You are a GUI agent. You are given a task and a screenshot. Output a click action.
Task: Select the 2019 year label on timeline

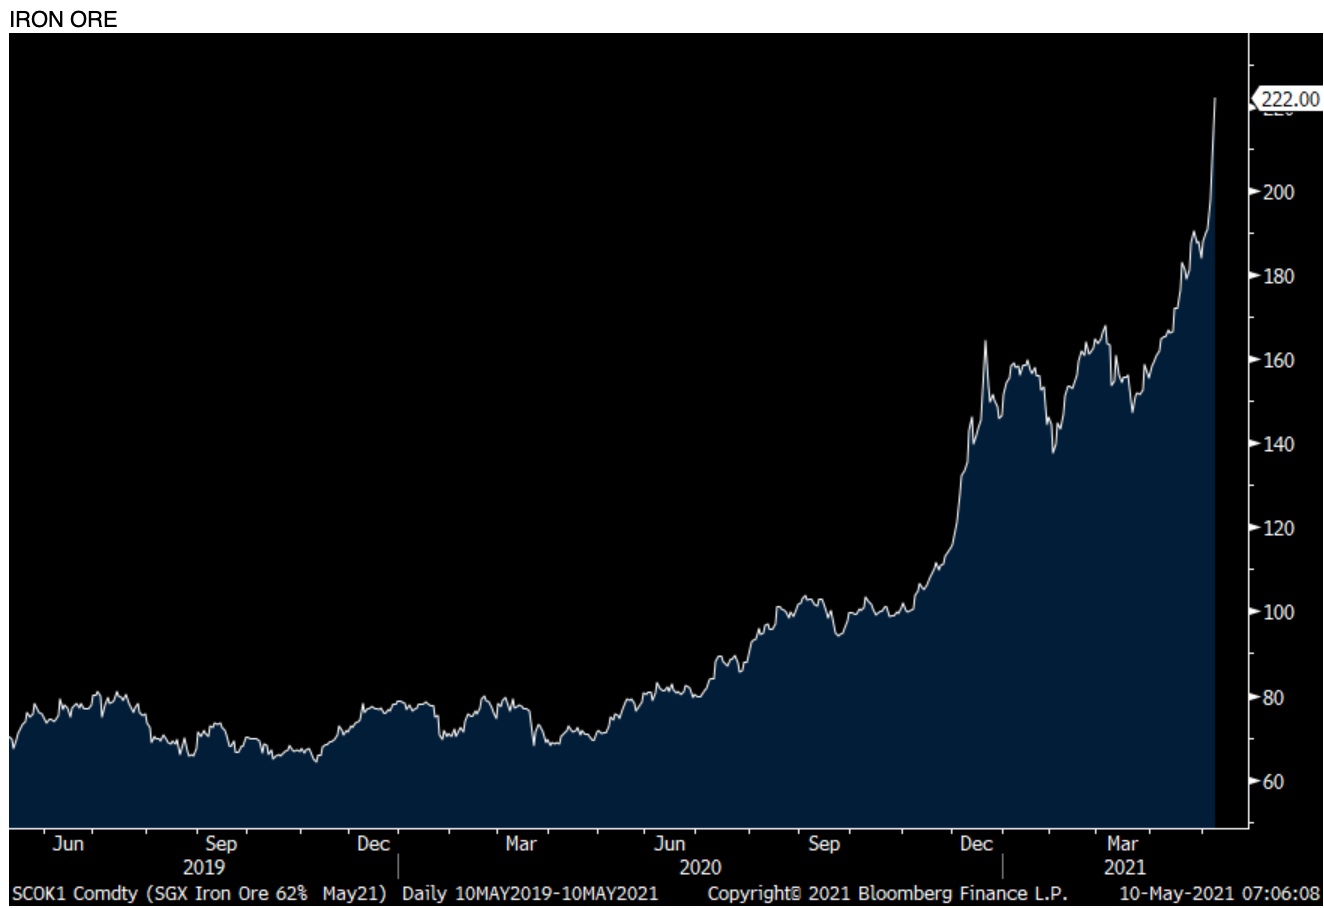pyautogui.click(x=203, y=867)
